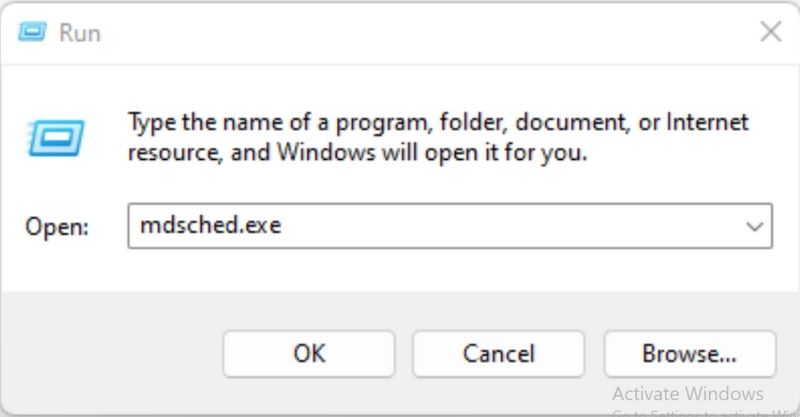
Task: Close the Run dialog with the X
Action: pos(770,32)
